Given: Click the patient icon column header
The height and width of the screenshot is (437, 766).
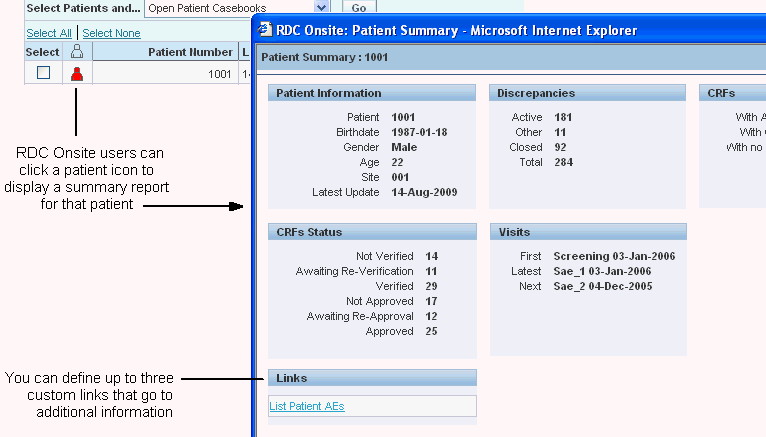Looking at the screenshot, I should 77,51.
